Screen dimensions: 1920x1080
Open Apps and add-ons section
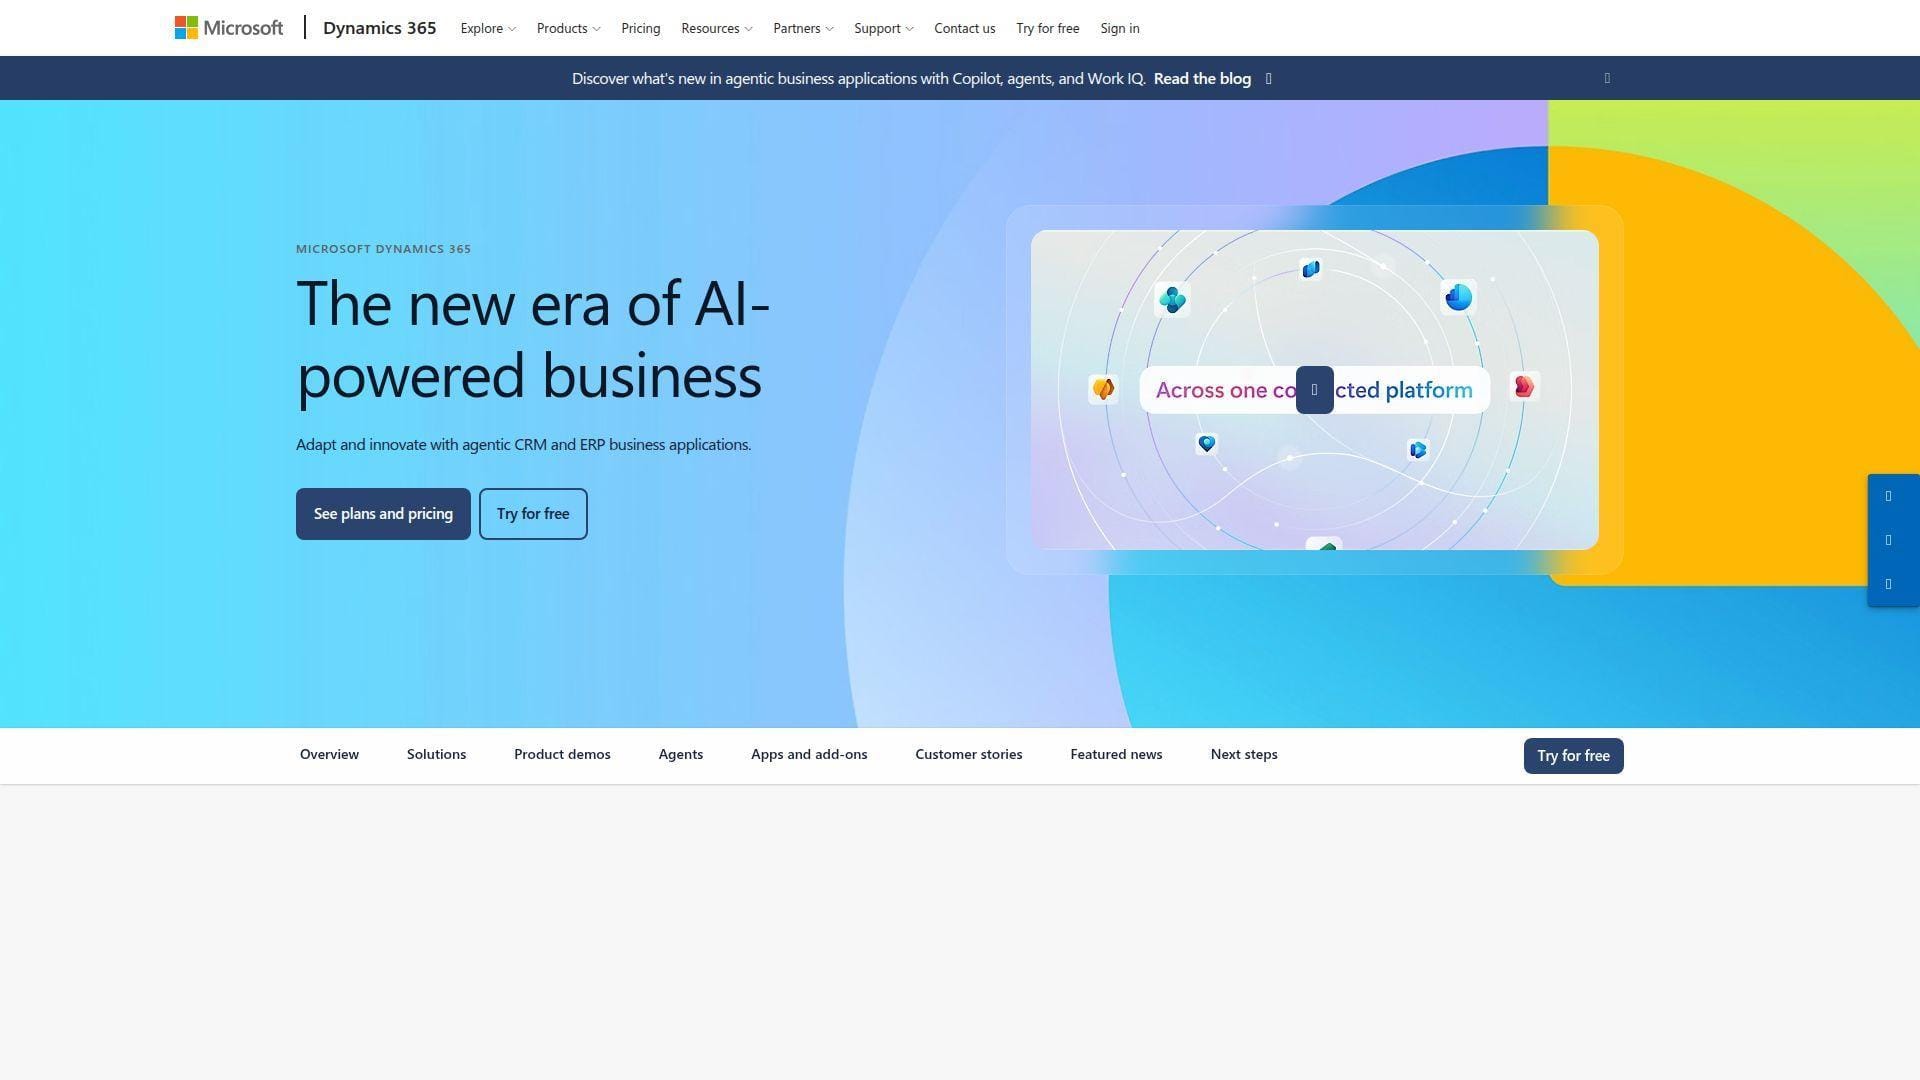(x=809, y=755)
